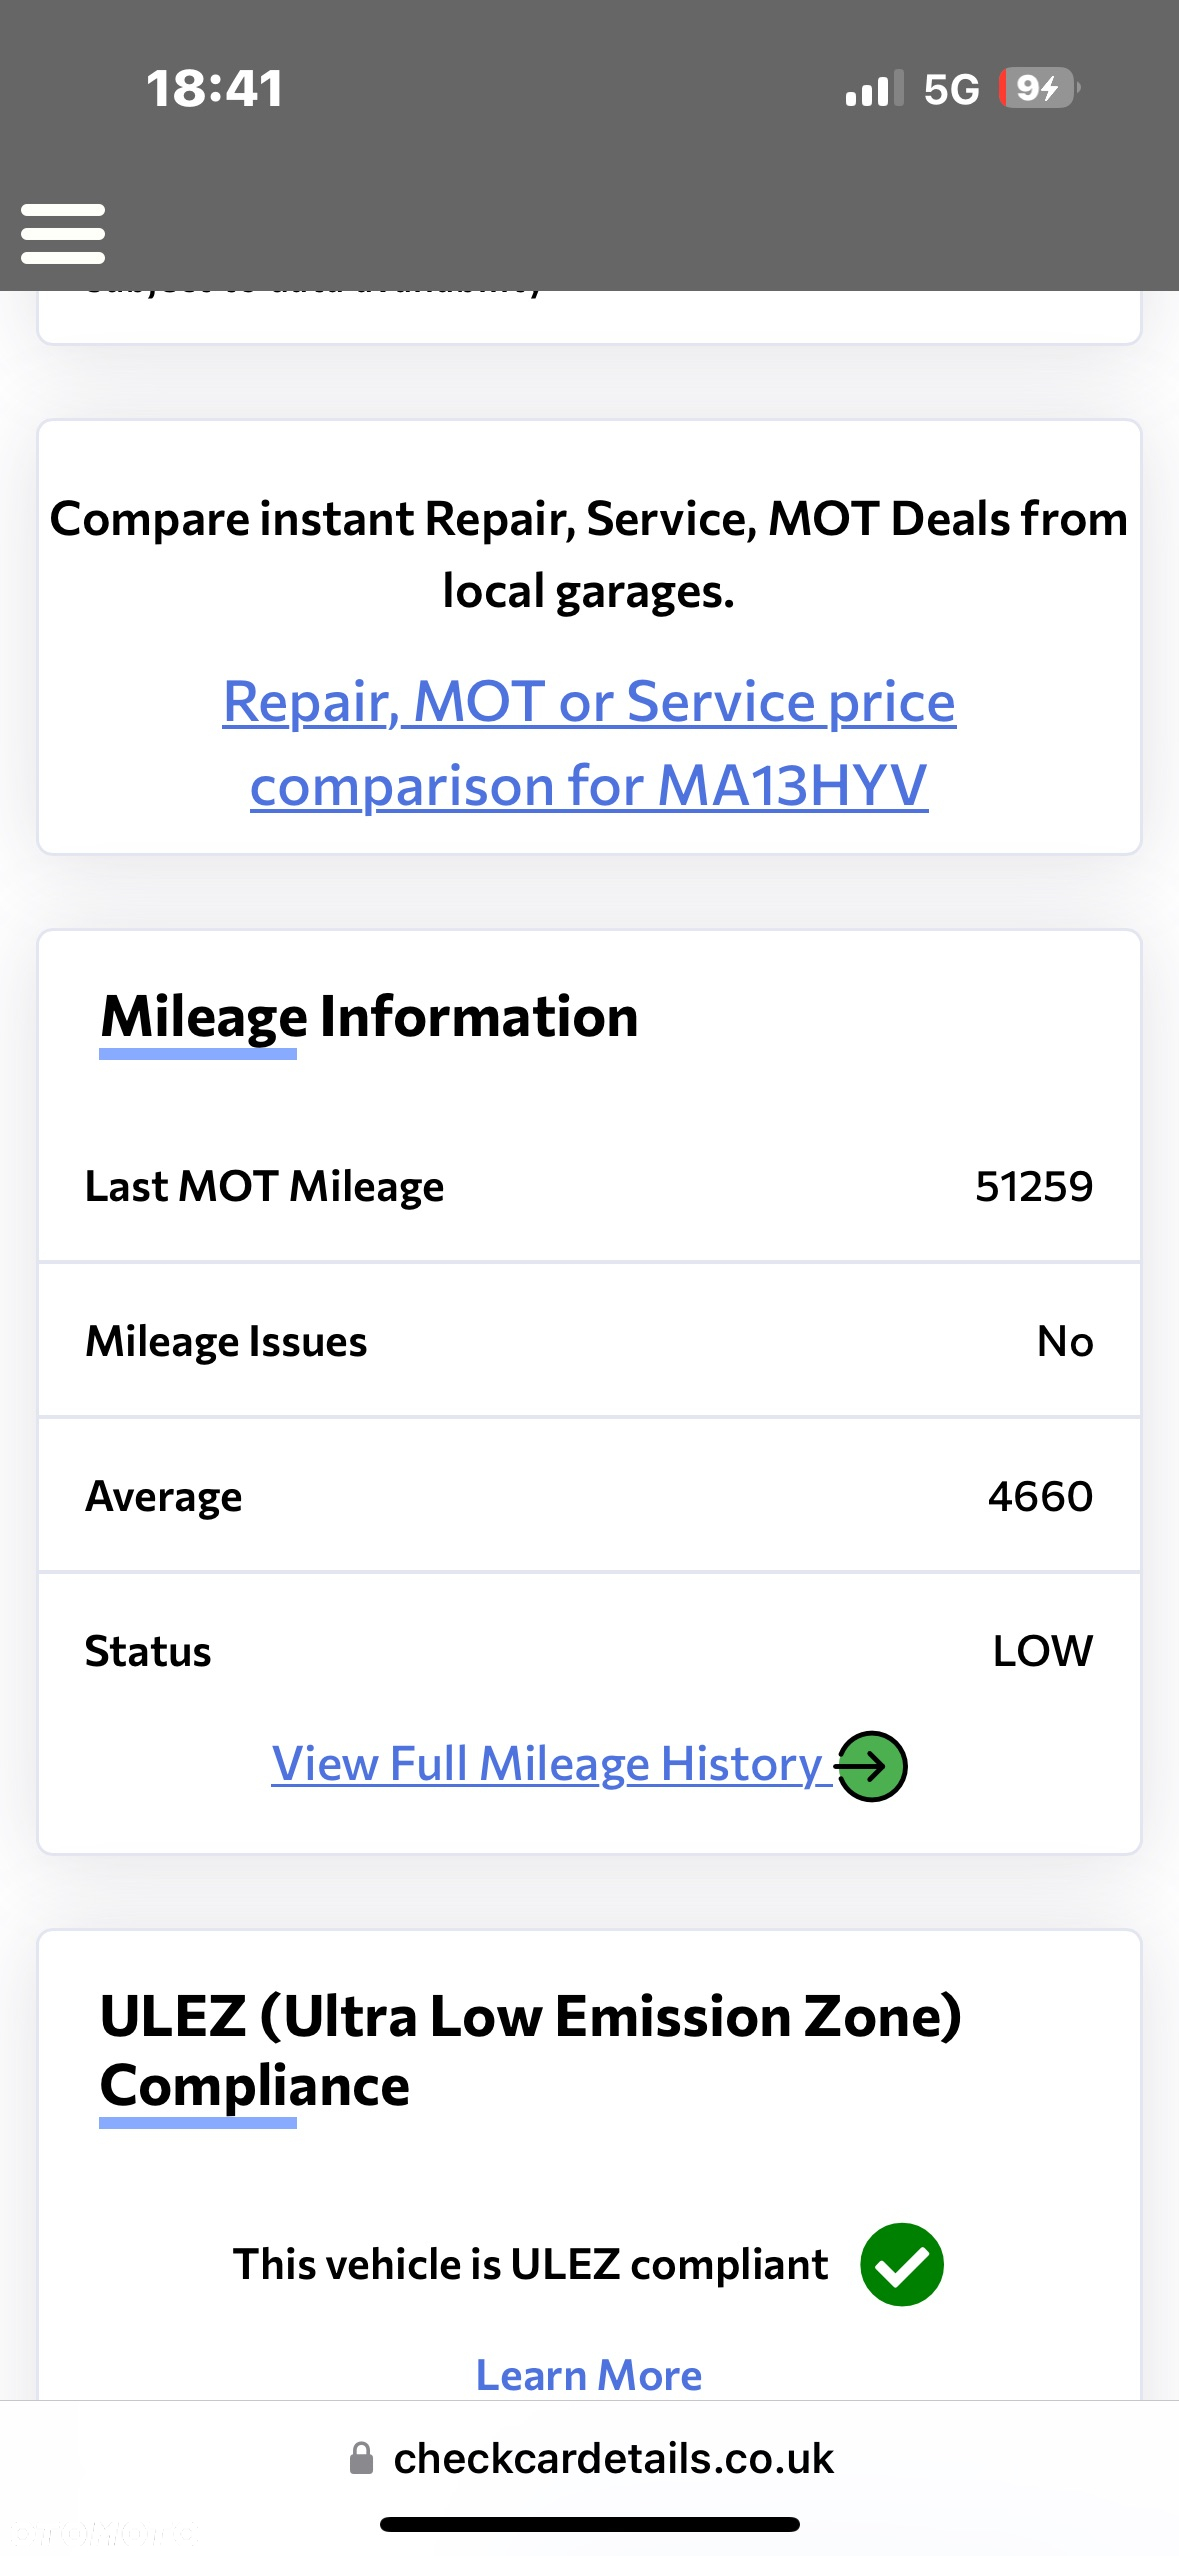Screen dimensions: 1179x2556
Task: Tap the bottom home indicator bar
Action: (x=590, y=2525)
